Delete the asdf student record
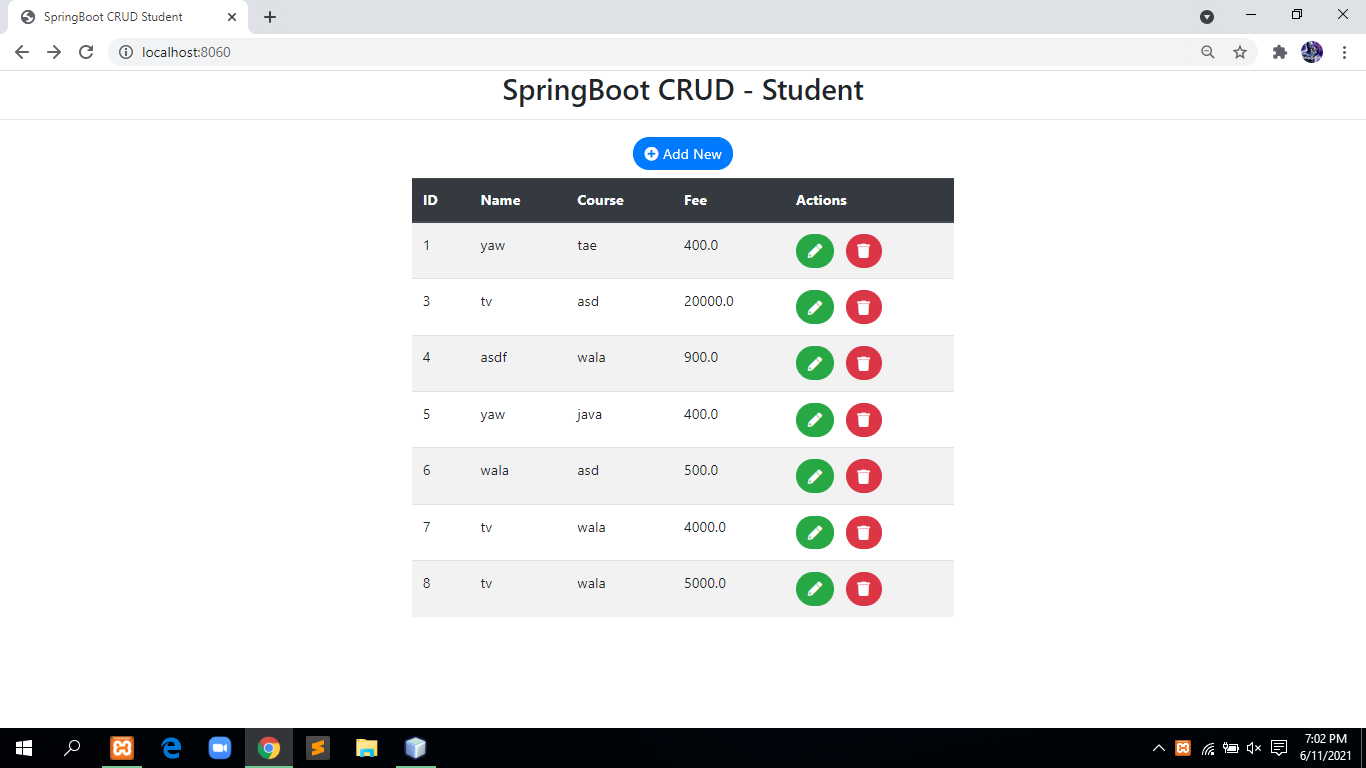The image size is (1366, 768). pos(863,363)
